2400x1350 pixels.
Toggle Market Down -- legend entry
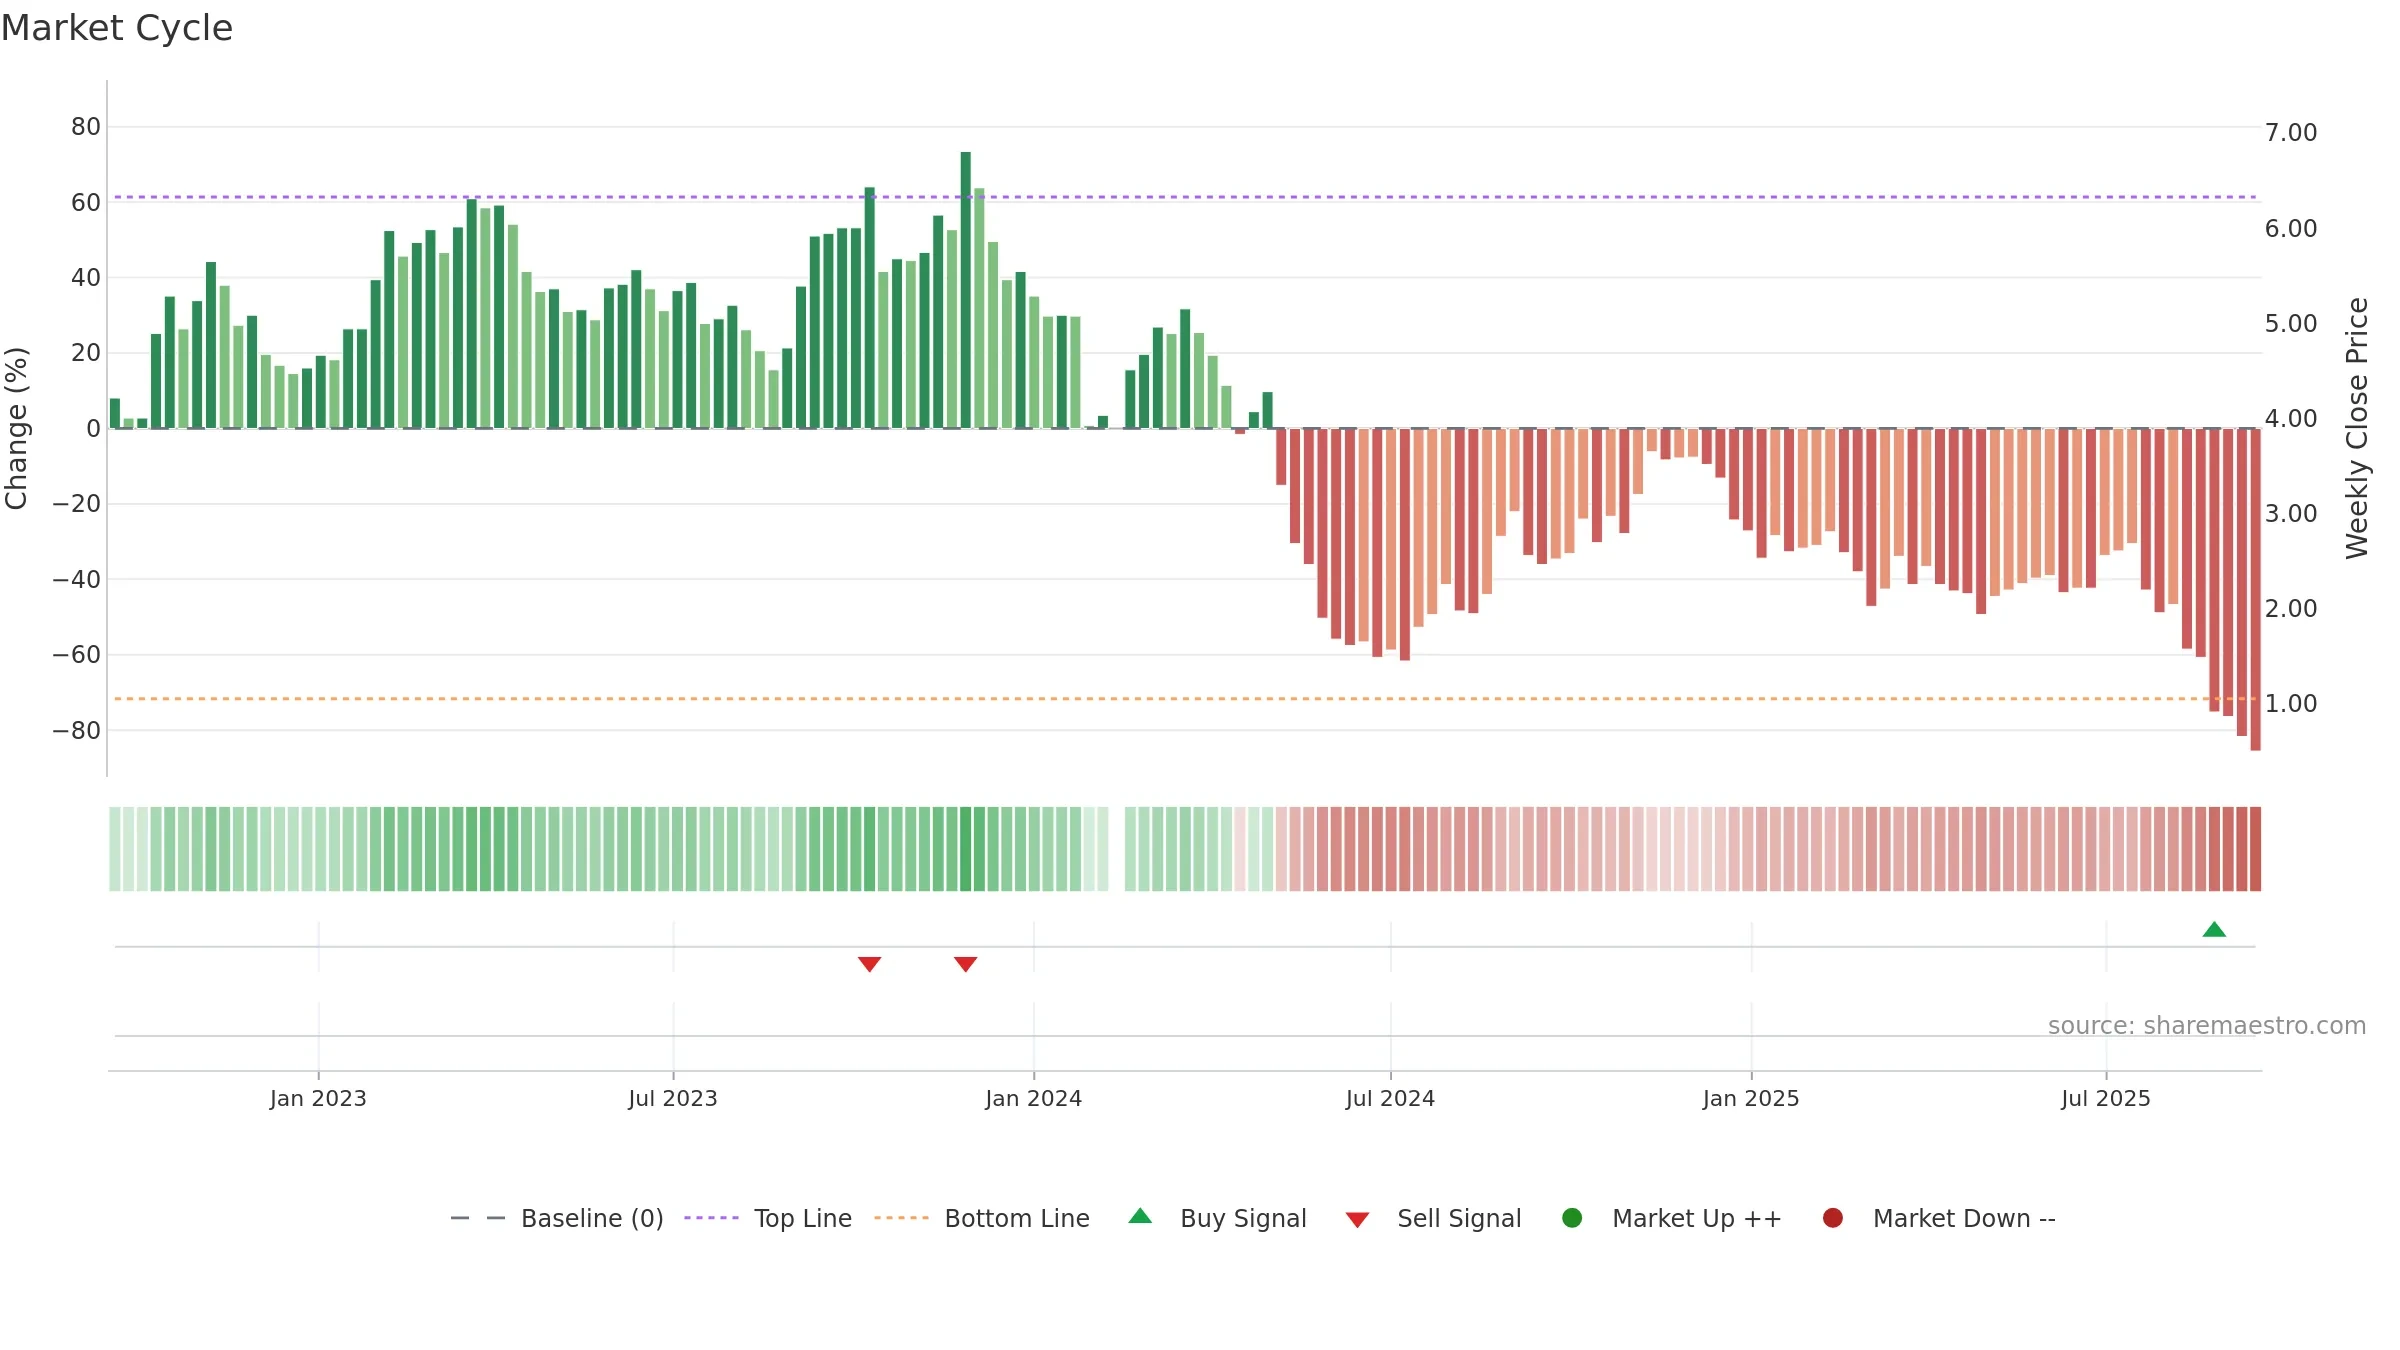pyautogui.click(x=1939, y=1218)
